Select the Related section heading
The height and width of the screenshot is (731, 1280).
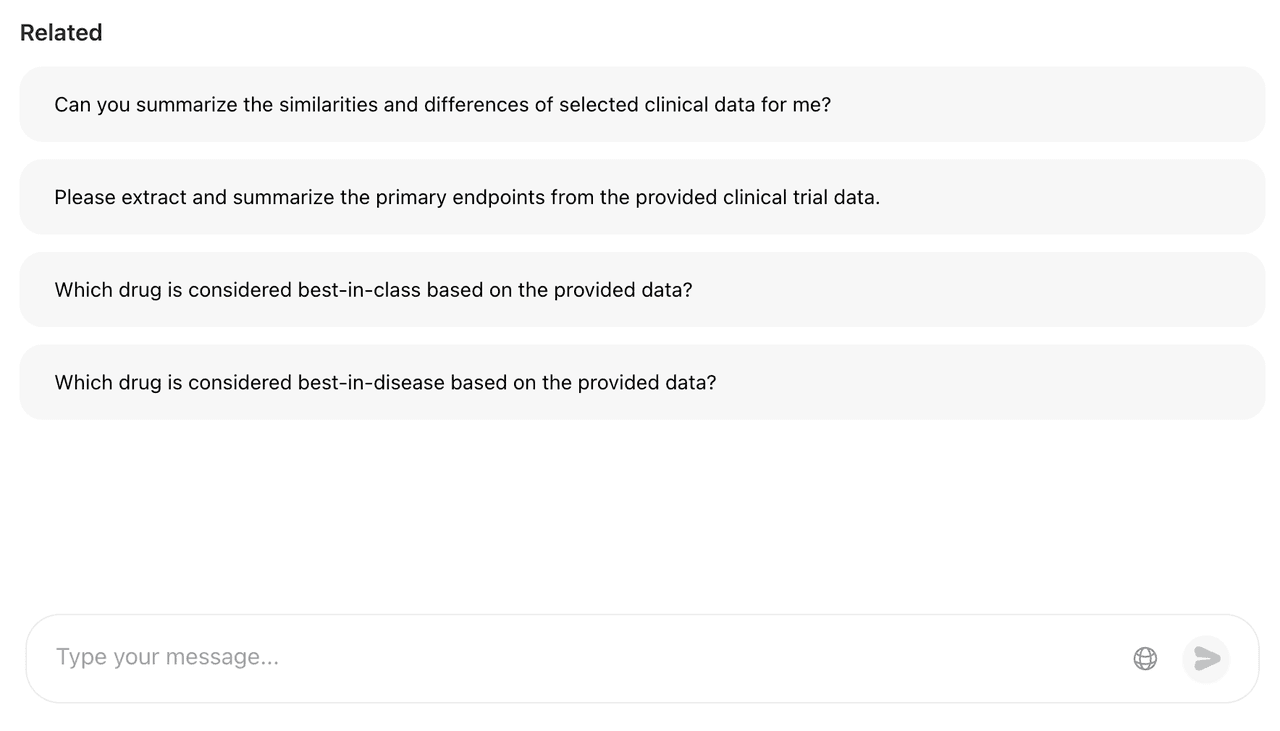click(61, 32)
